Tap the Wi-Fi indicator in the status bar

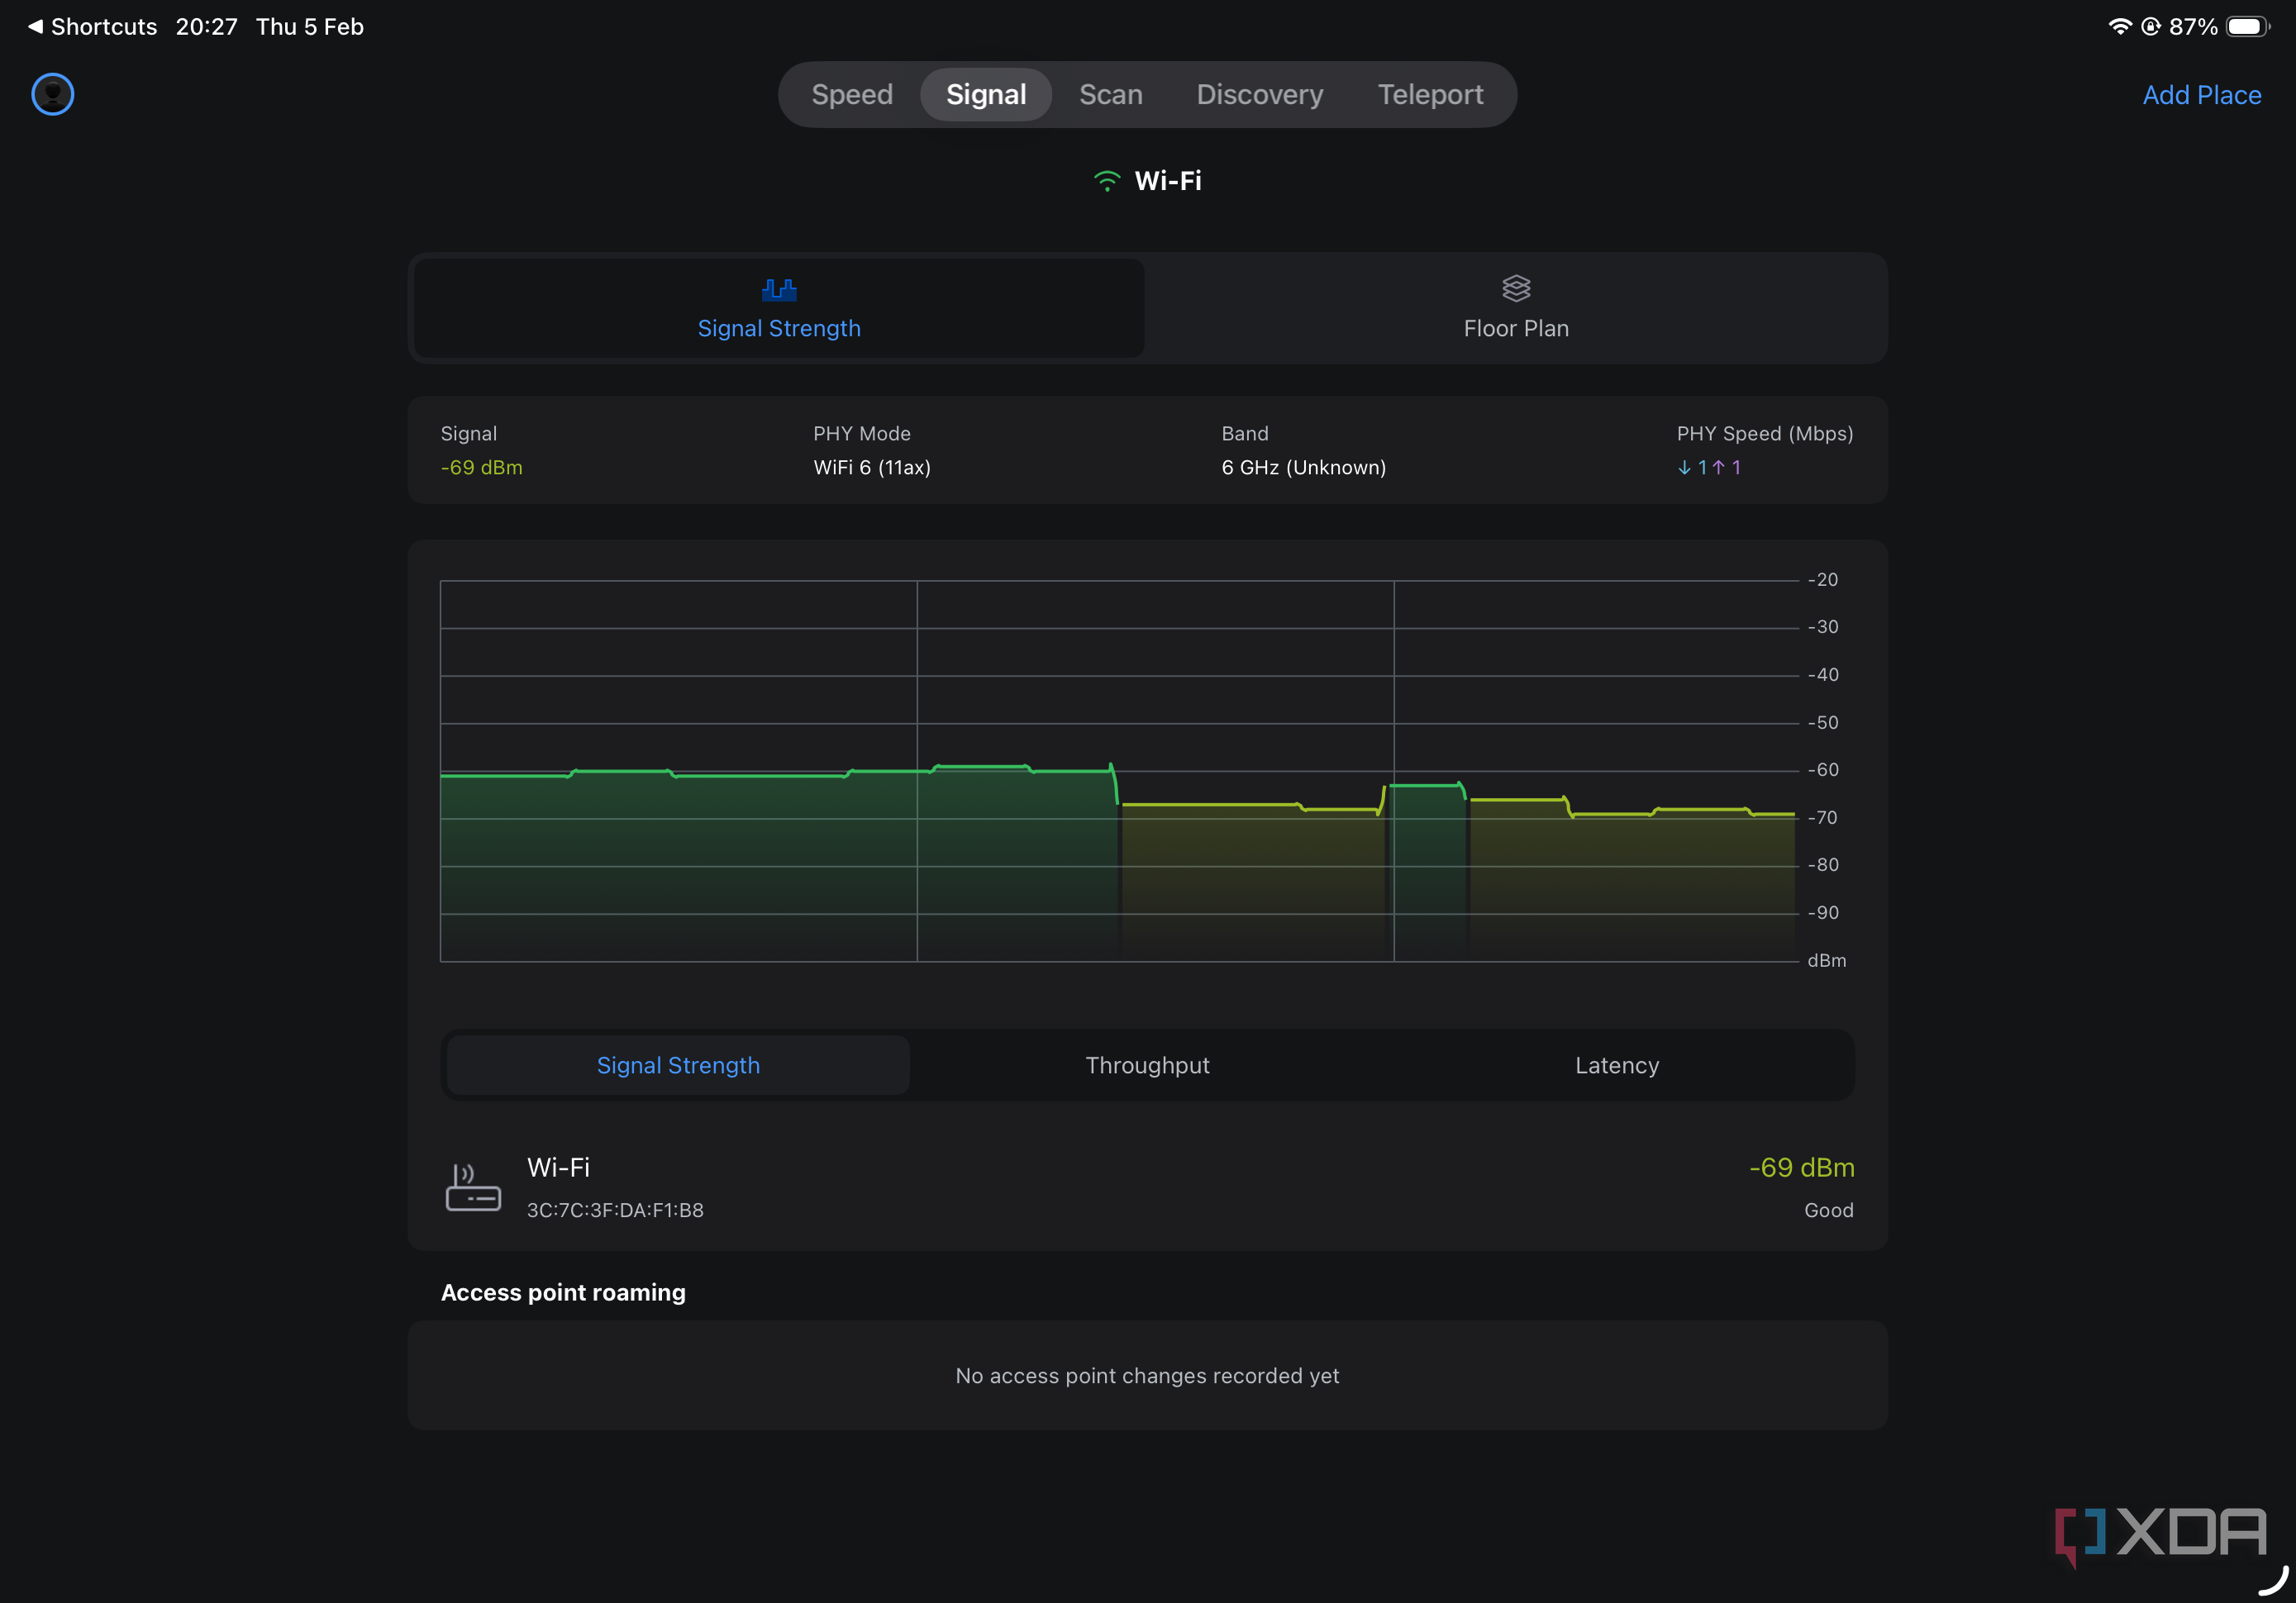[2120, 26]
